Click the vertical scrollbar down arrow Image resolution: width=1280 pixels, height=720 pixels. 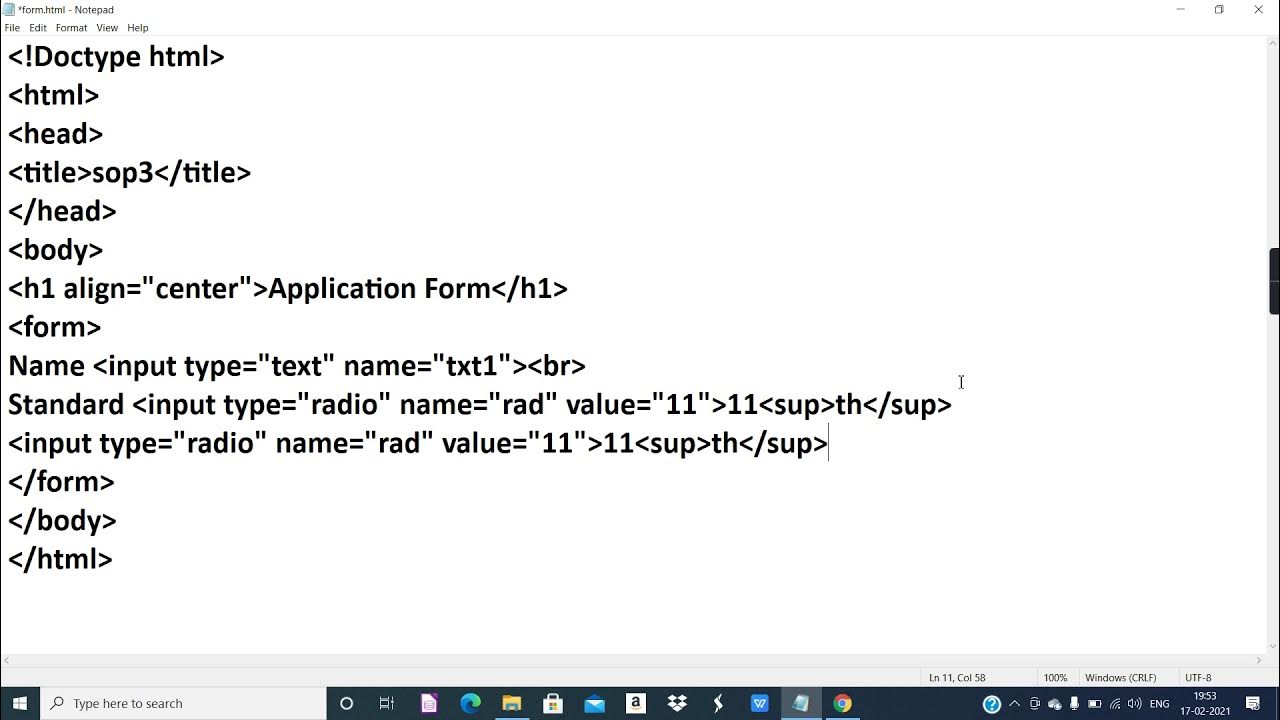(1272, 647)
